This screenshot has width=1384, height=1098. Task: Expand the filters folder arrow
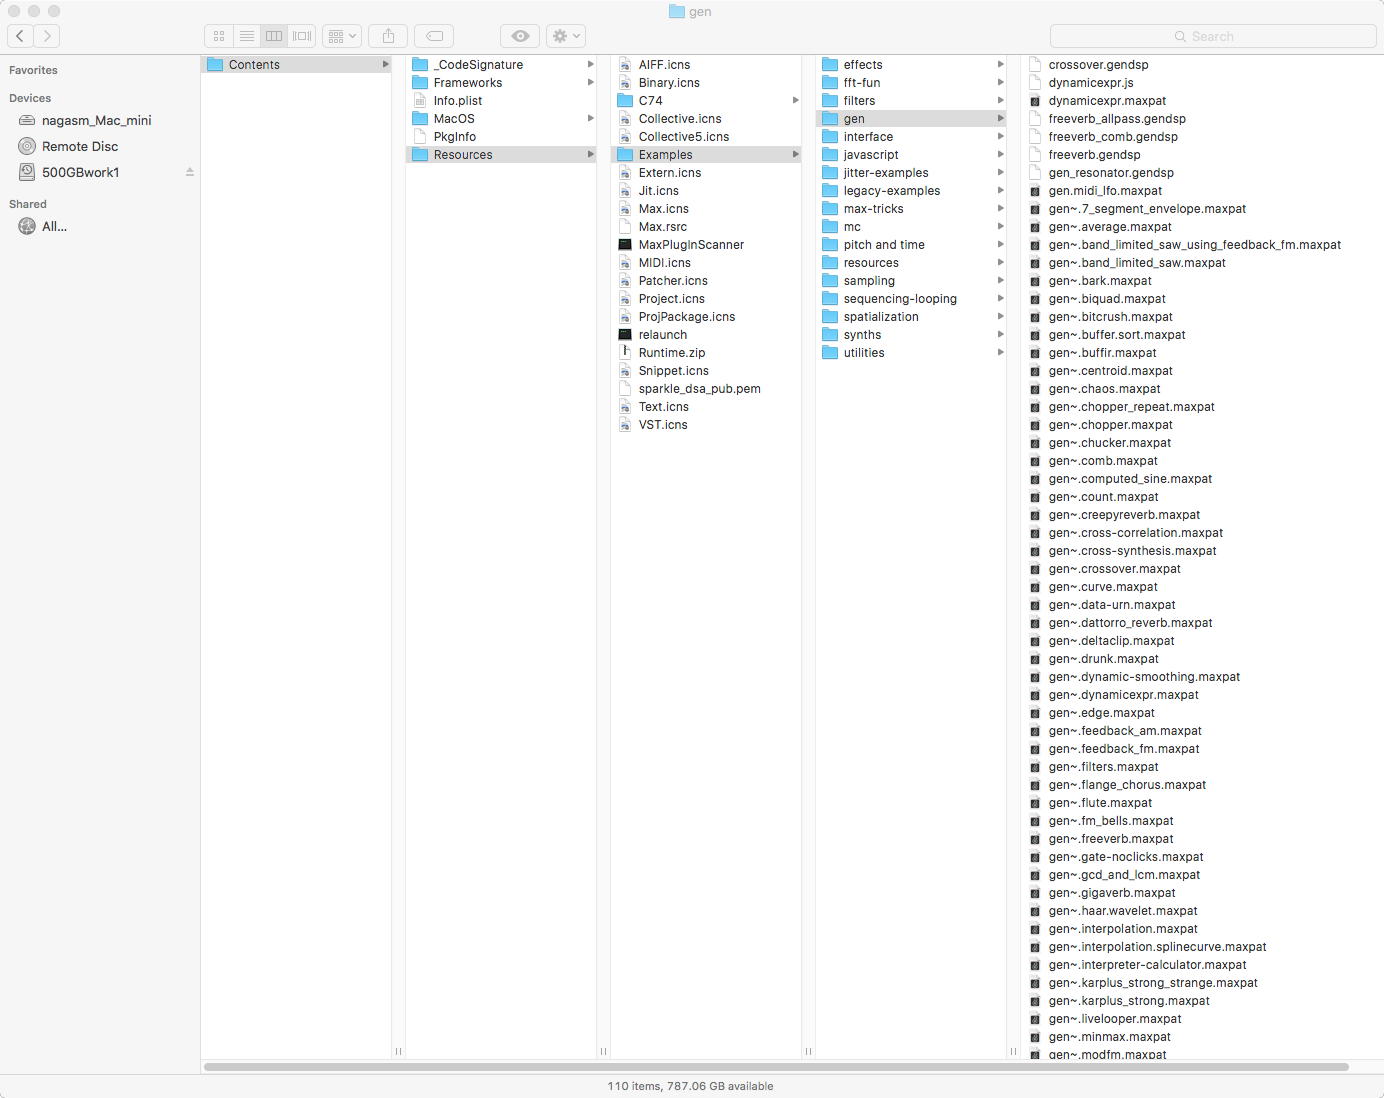pyautogui.click(x=1001, y=100)
